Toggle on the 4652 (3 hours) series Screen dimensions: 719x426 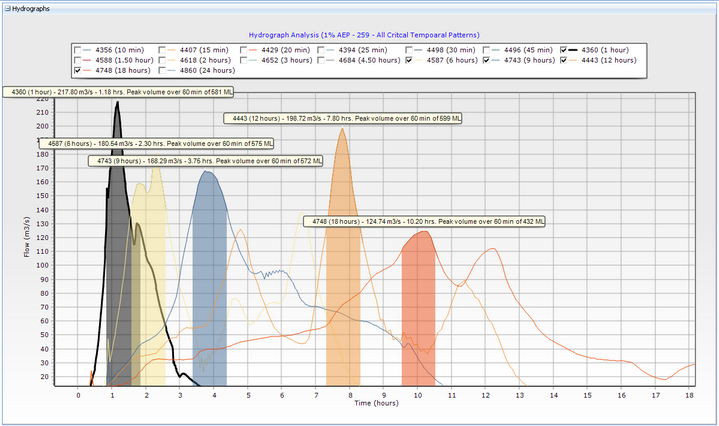[245, 61]
